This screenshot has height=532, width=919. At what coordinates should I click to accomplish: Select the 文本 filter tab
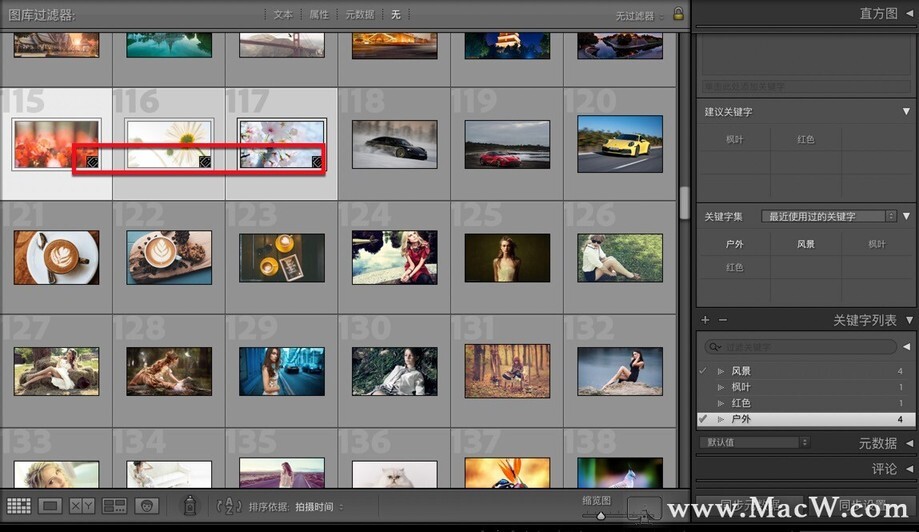point(283,15)
